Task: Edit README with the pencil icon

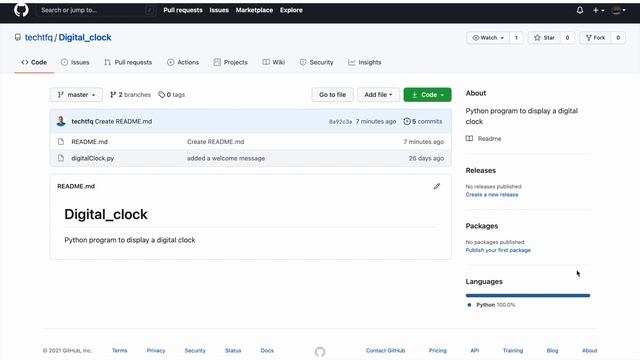Action: tap(437, 186)
